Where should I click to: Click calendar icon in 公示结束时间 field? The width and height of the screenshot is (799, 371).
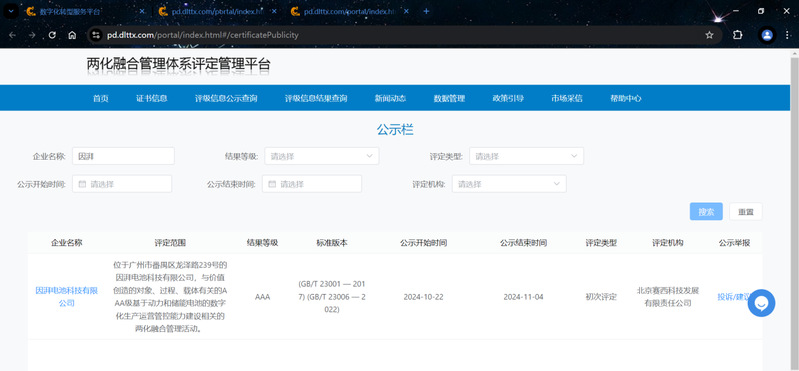[x=272, y=184]
